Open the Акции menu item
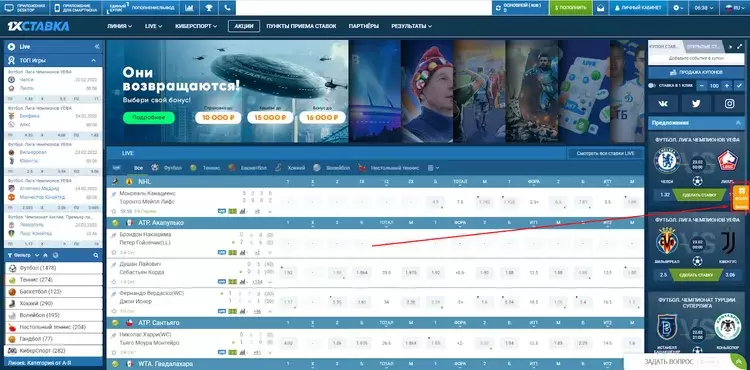Viewport: 750px width, 370px height. tap(244, 26)
